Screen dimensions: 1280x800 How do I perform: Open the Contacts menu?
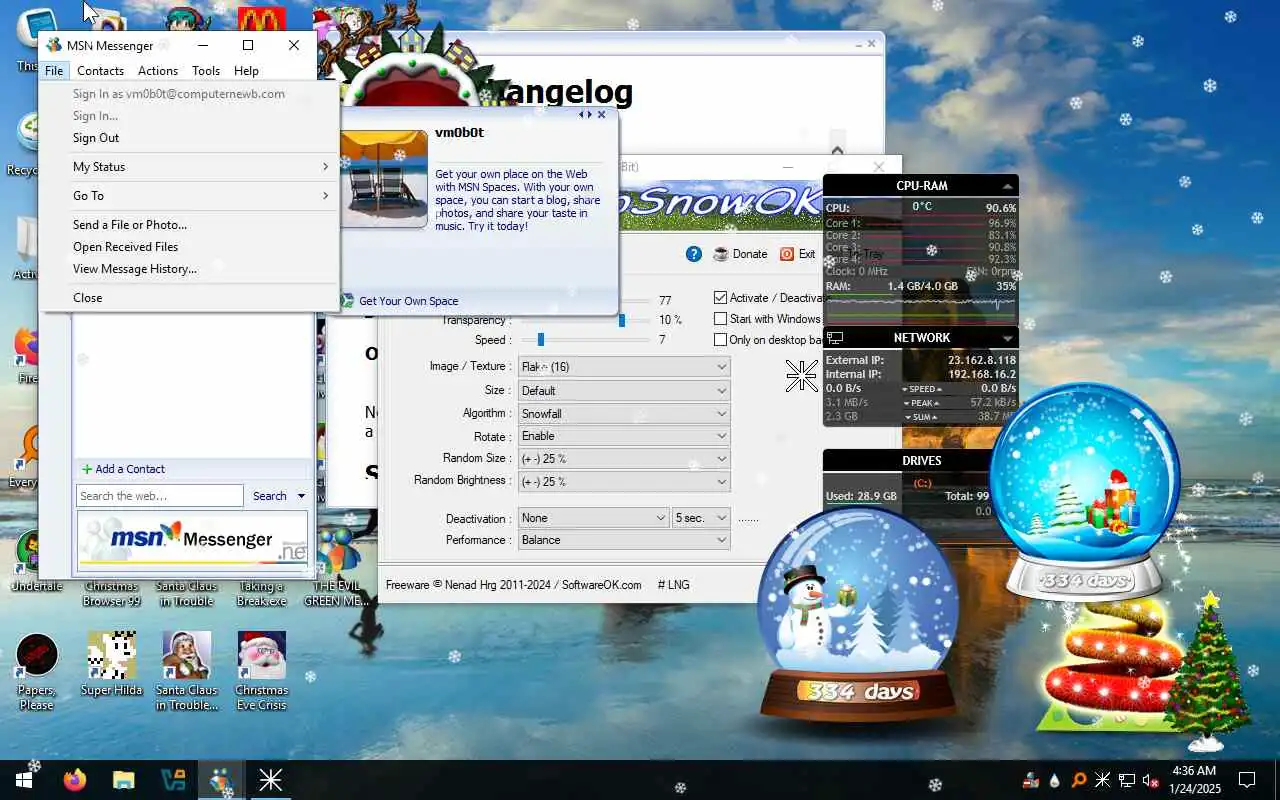click(100, 71)
